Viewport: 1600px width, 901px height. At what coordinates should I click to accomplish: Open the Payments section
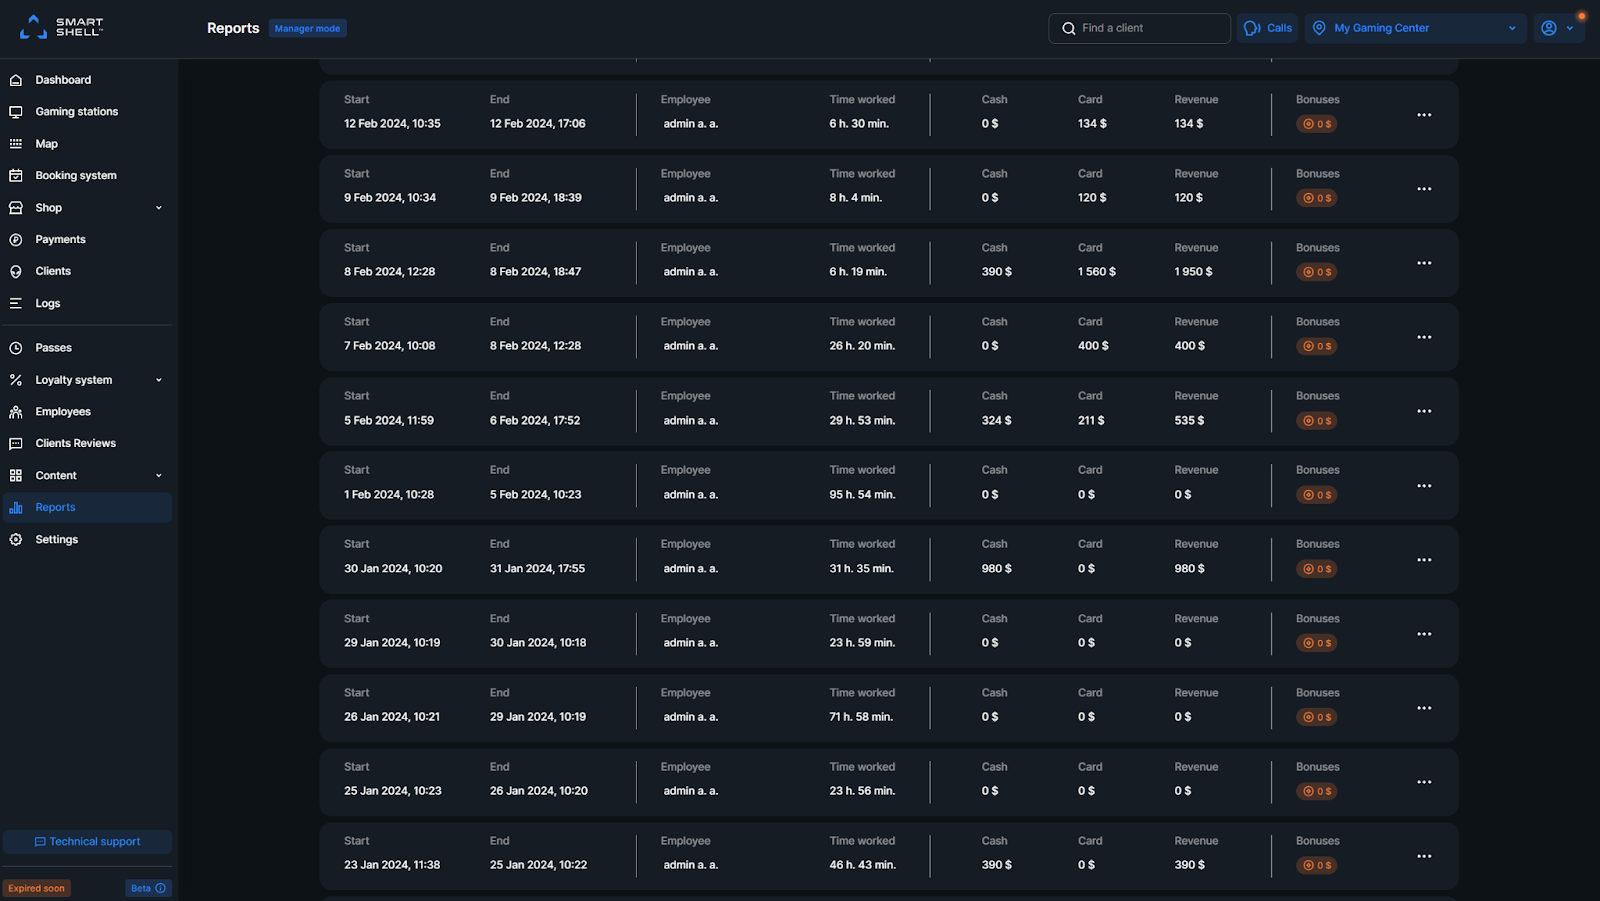pyautogui.click(x=60, y=239)
